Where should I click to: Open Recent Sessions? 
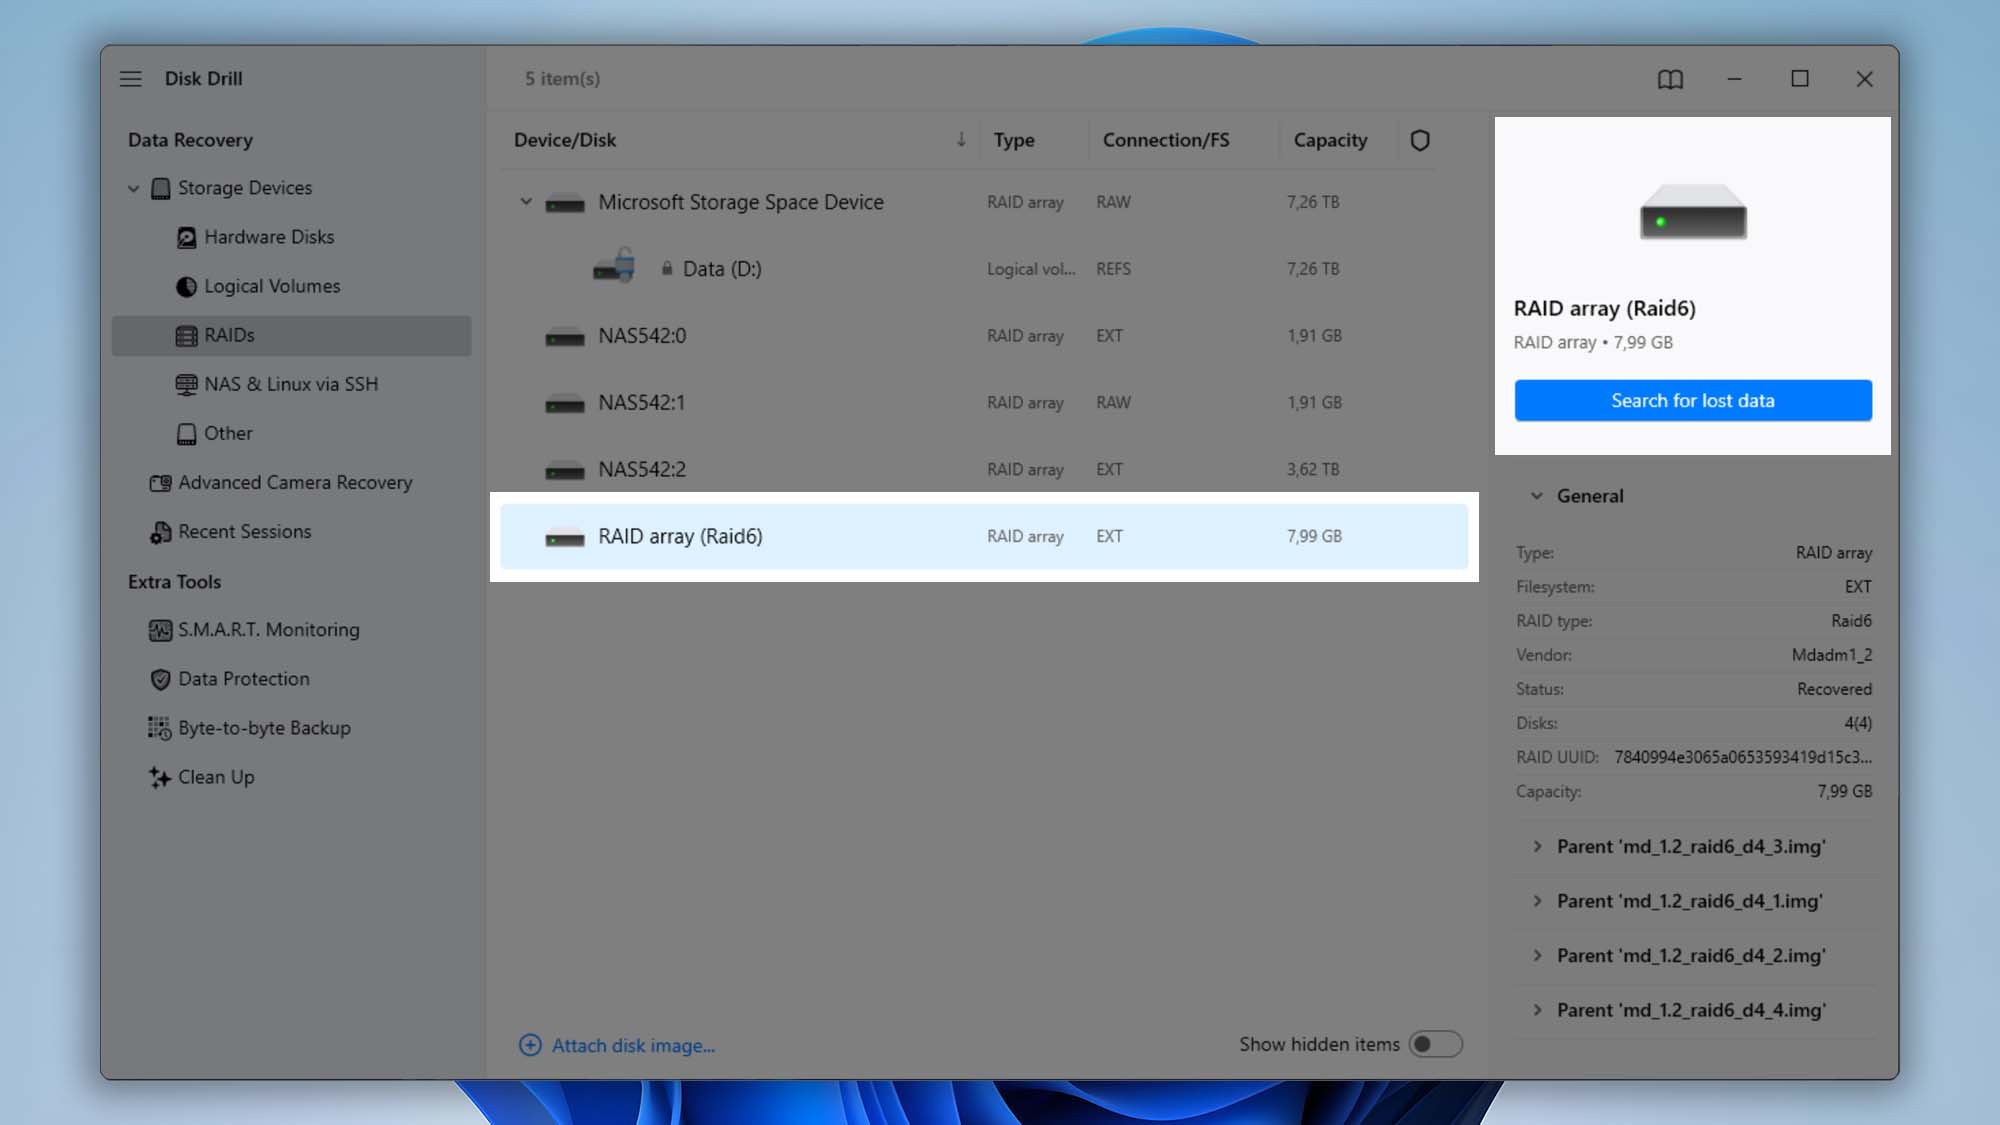(291, 532)
